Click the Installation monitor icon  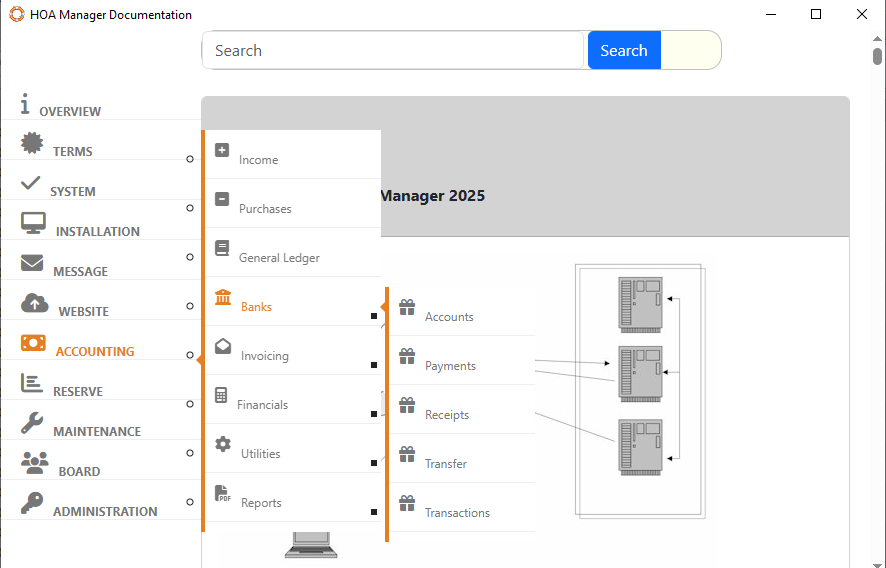click(x=33, y=224)
